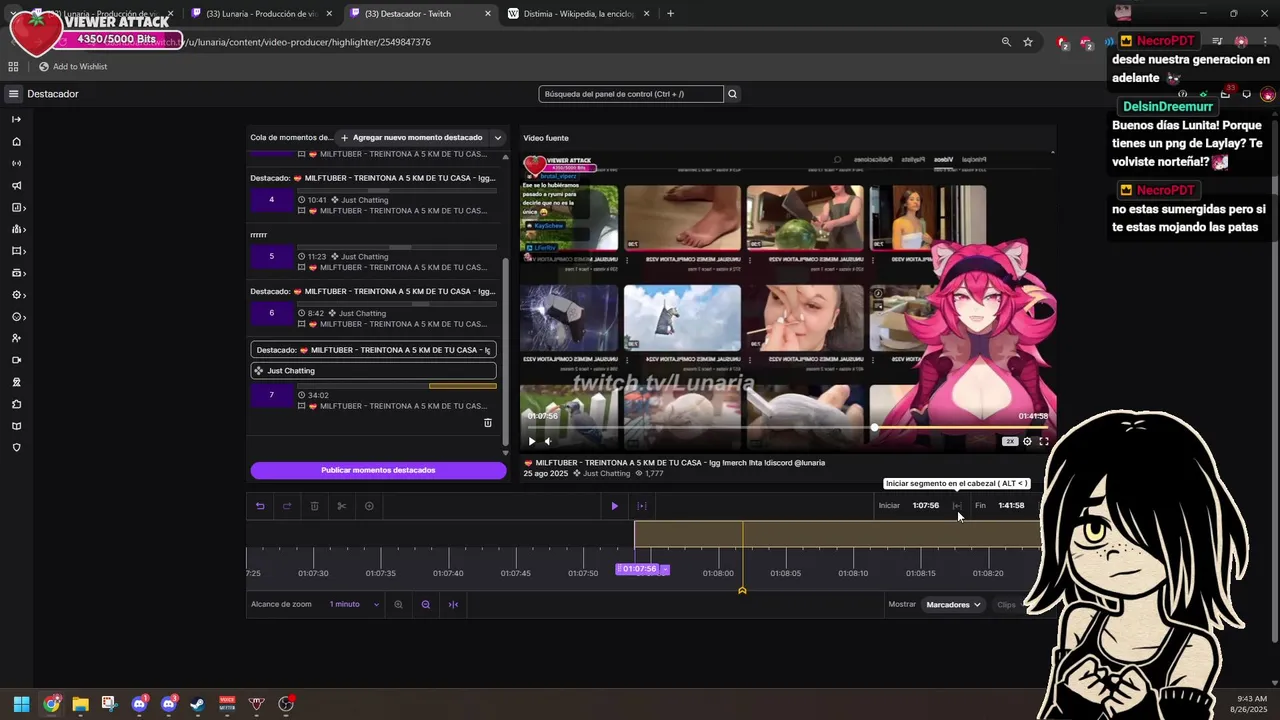The width and height of the screenshot is (1280, 720).
Task: Select highlight number 6 in the queue
Action: click(271, 313)
